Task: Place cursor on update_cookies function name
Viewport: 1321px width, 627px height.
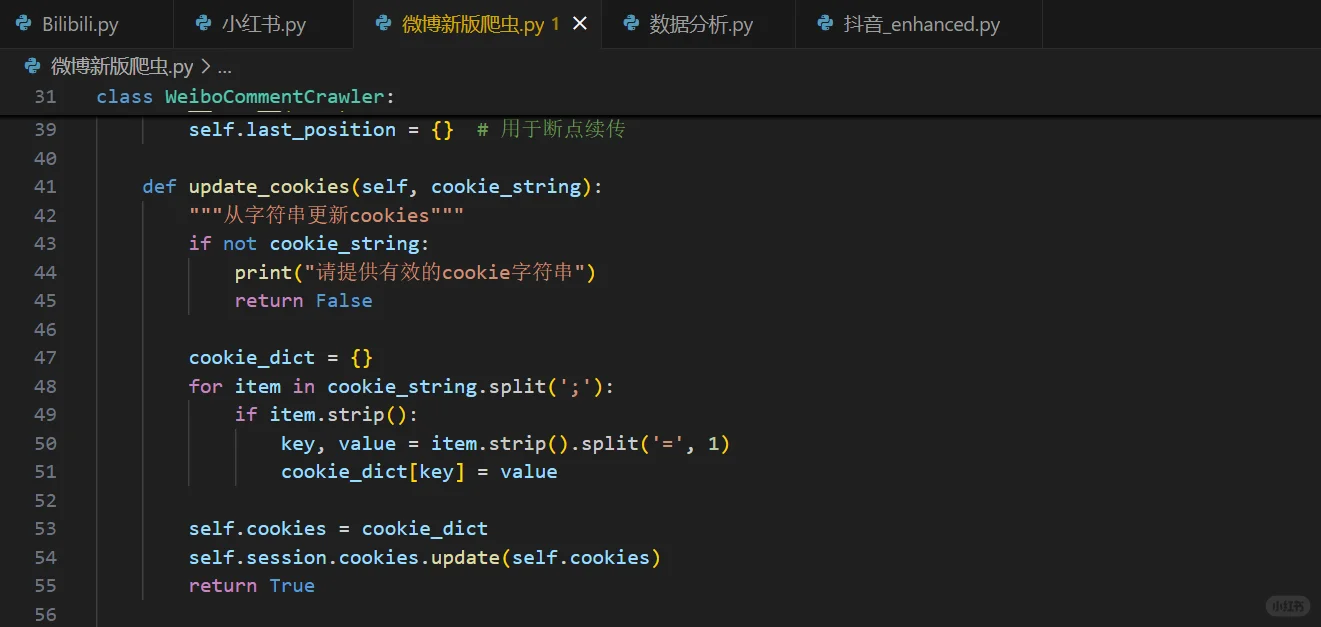Action: click(x=269, y=186)
